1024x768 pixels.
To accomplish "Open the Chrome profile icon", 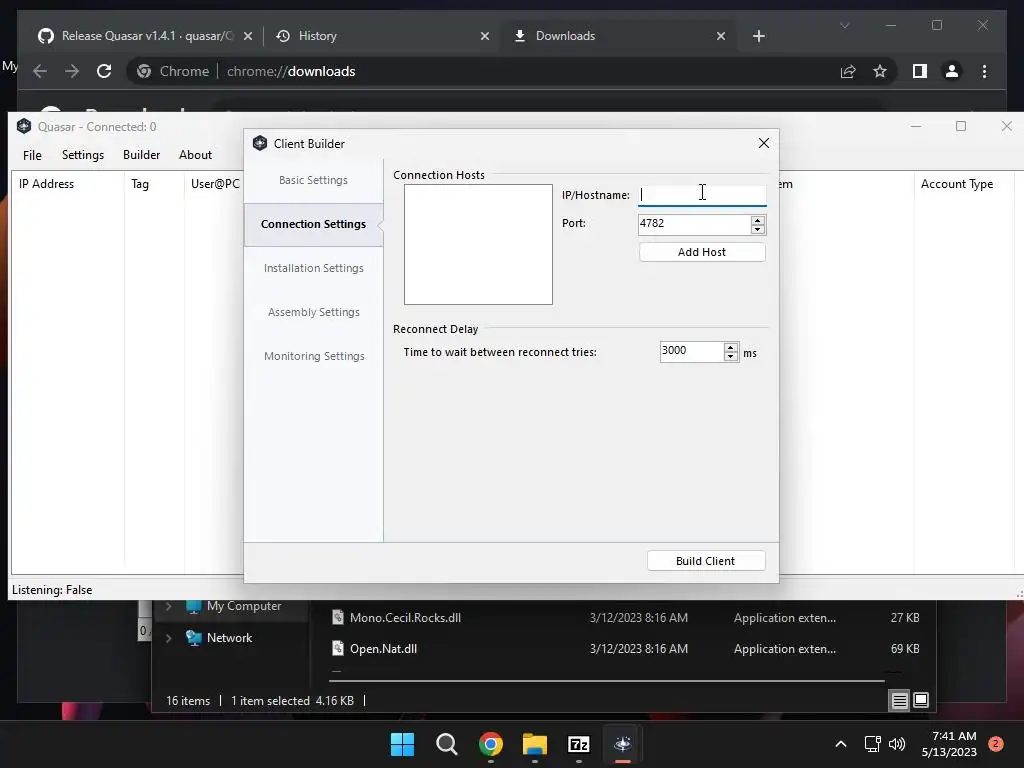I will click(x=952, y=71).
